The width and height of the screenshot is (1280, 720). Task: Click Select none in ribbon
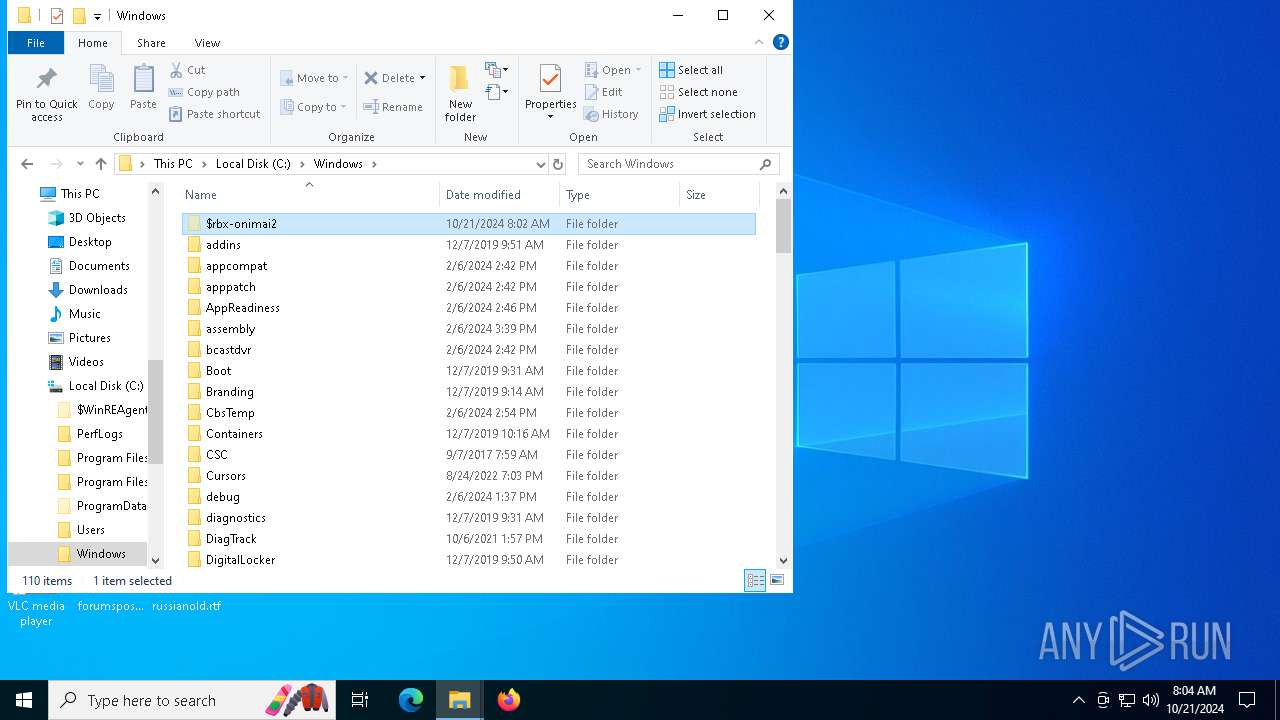click(x=698, y=92)
